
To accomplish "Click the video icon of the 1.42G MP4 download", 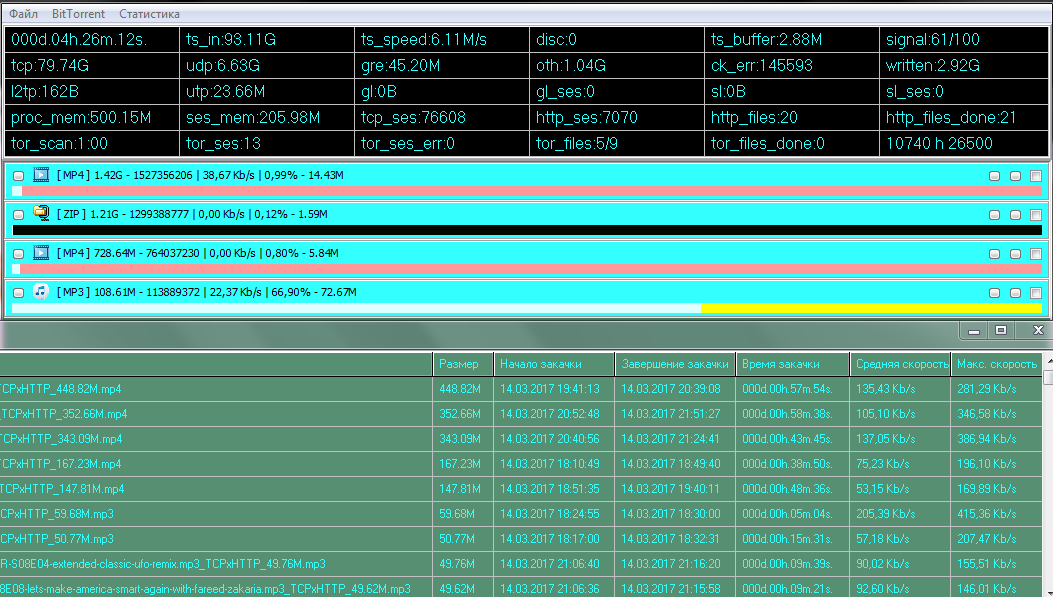I will point(41,174).
